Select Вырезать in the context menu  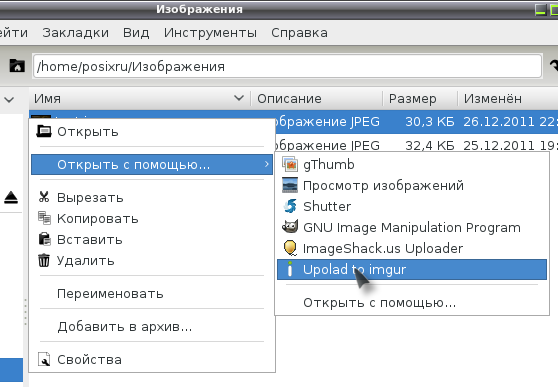tap(152, 197)
